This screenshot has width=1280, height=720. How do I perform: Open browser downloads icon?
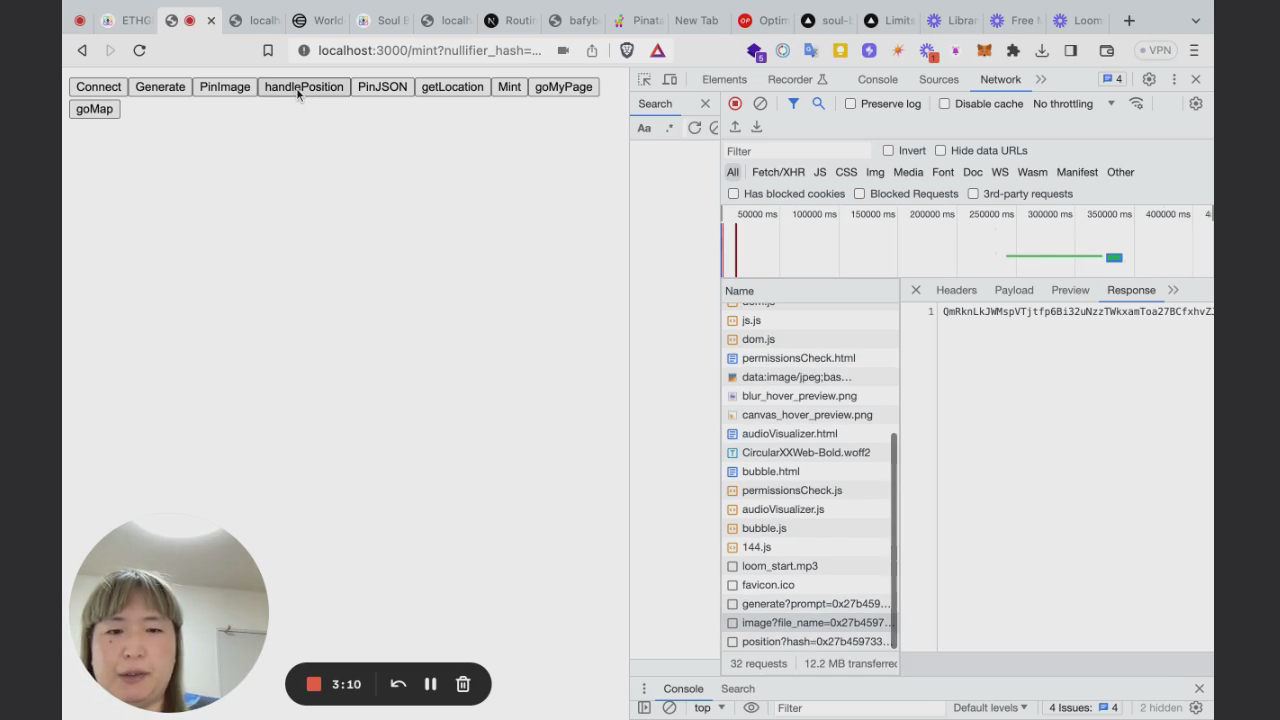click(1041, 50)
